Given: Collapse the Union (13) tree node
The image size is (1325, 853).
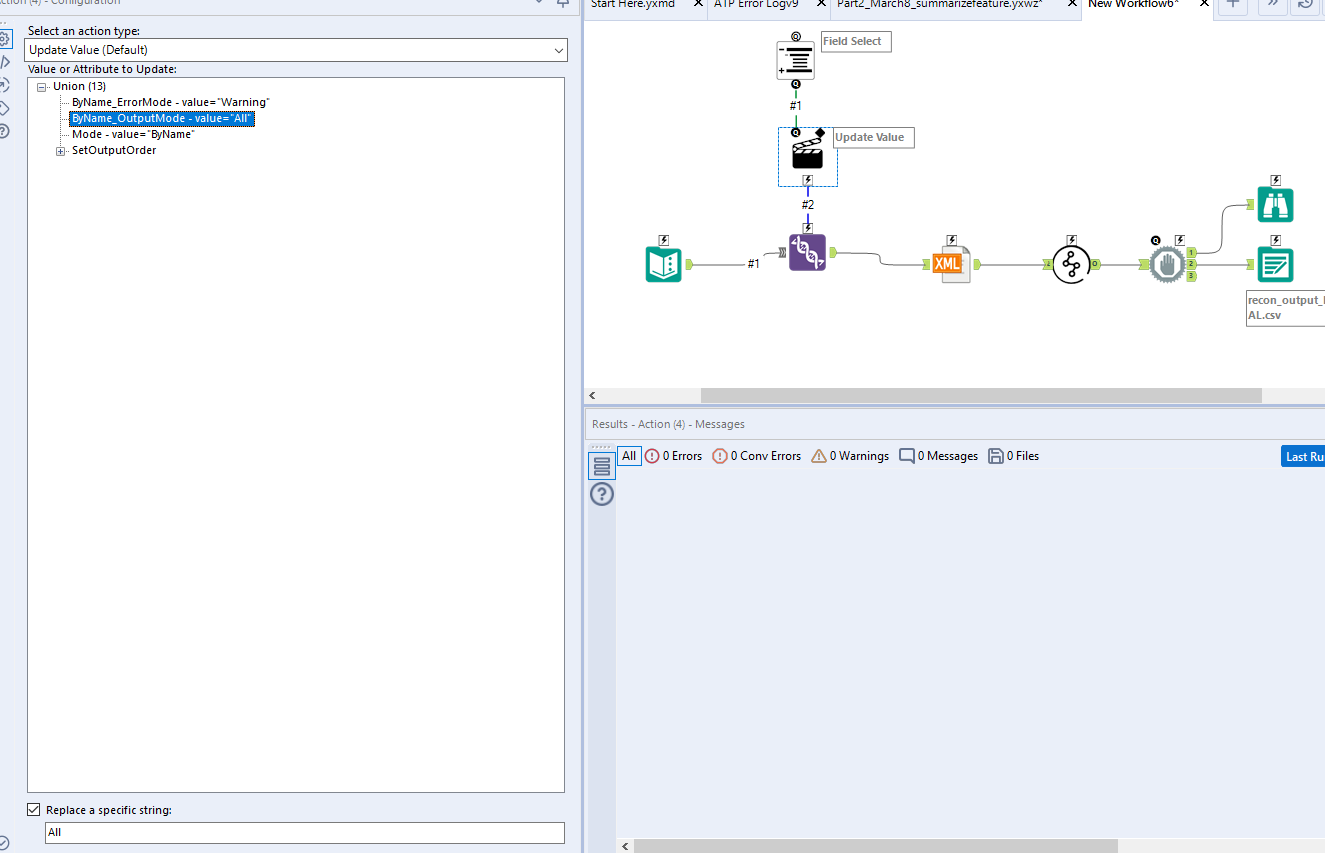Looking at the screenshot, I should 41,85.
